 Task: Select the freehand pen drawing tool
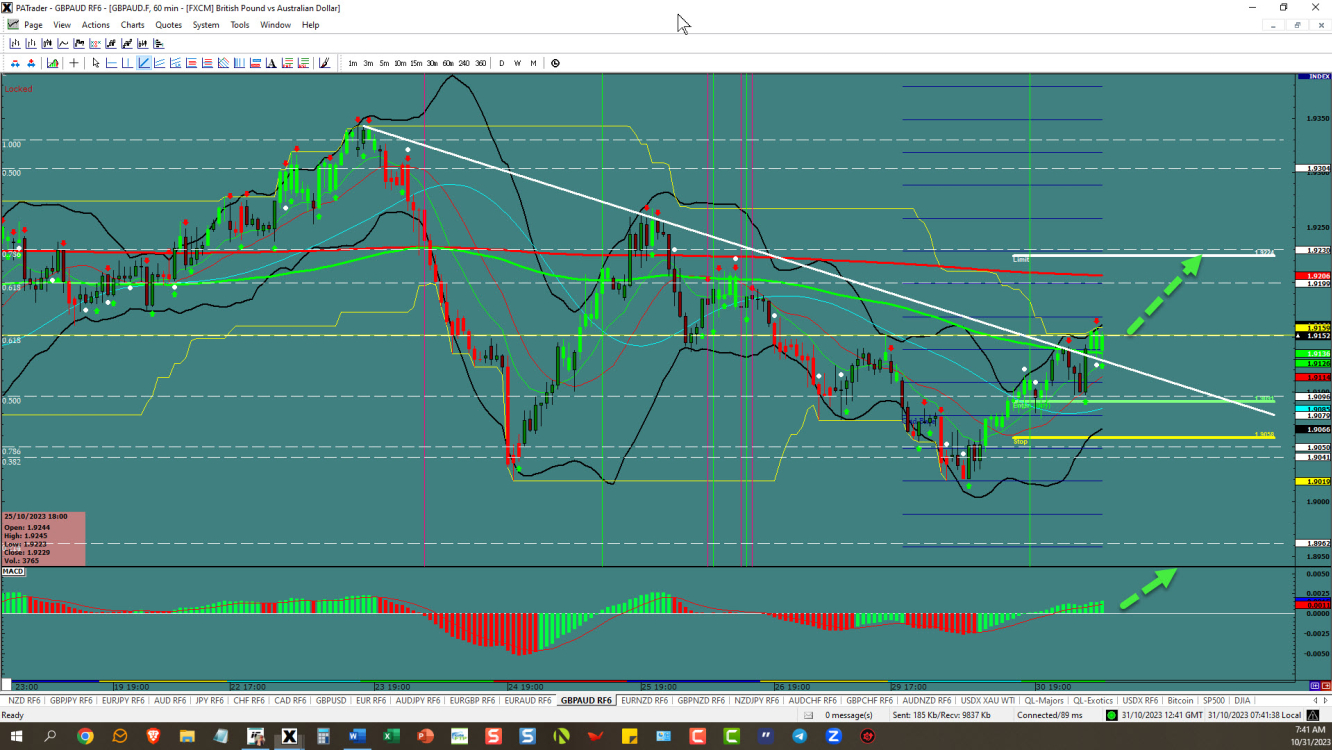(x=324, y=63)
